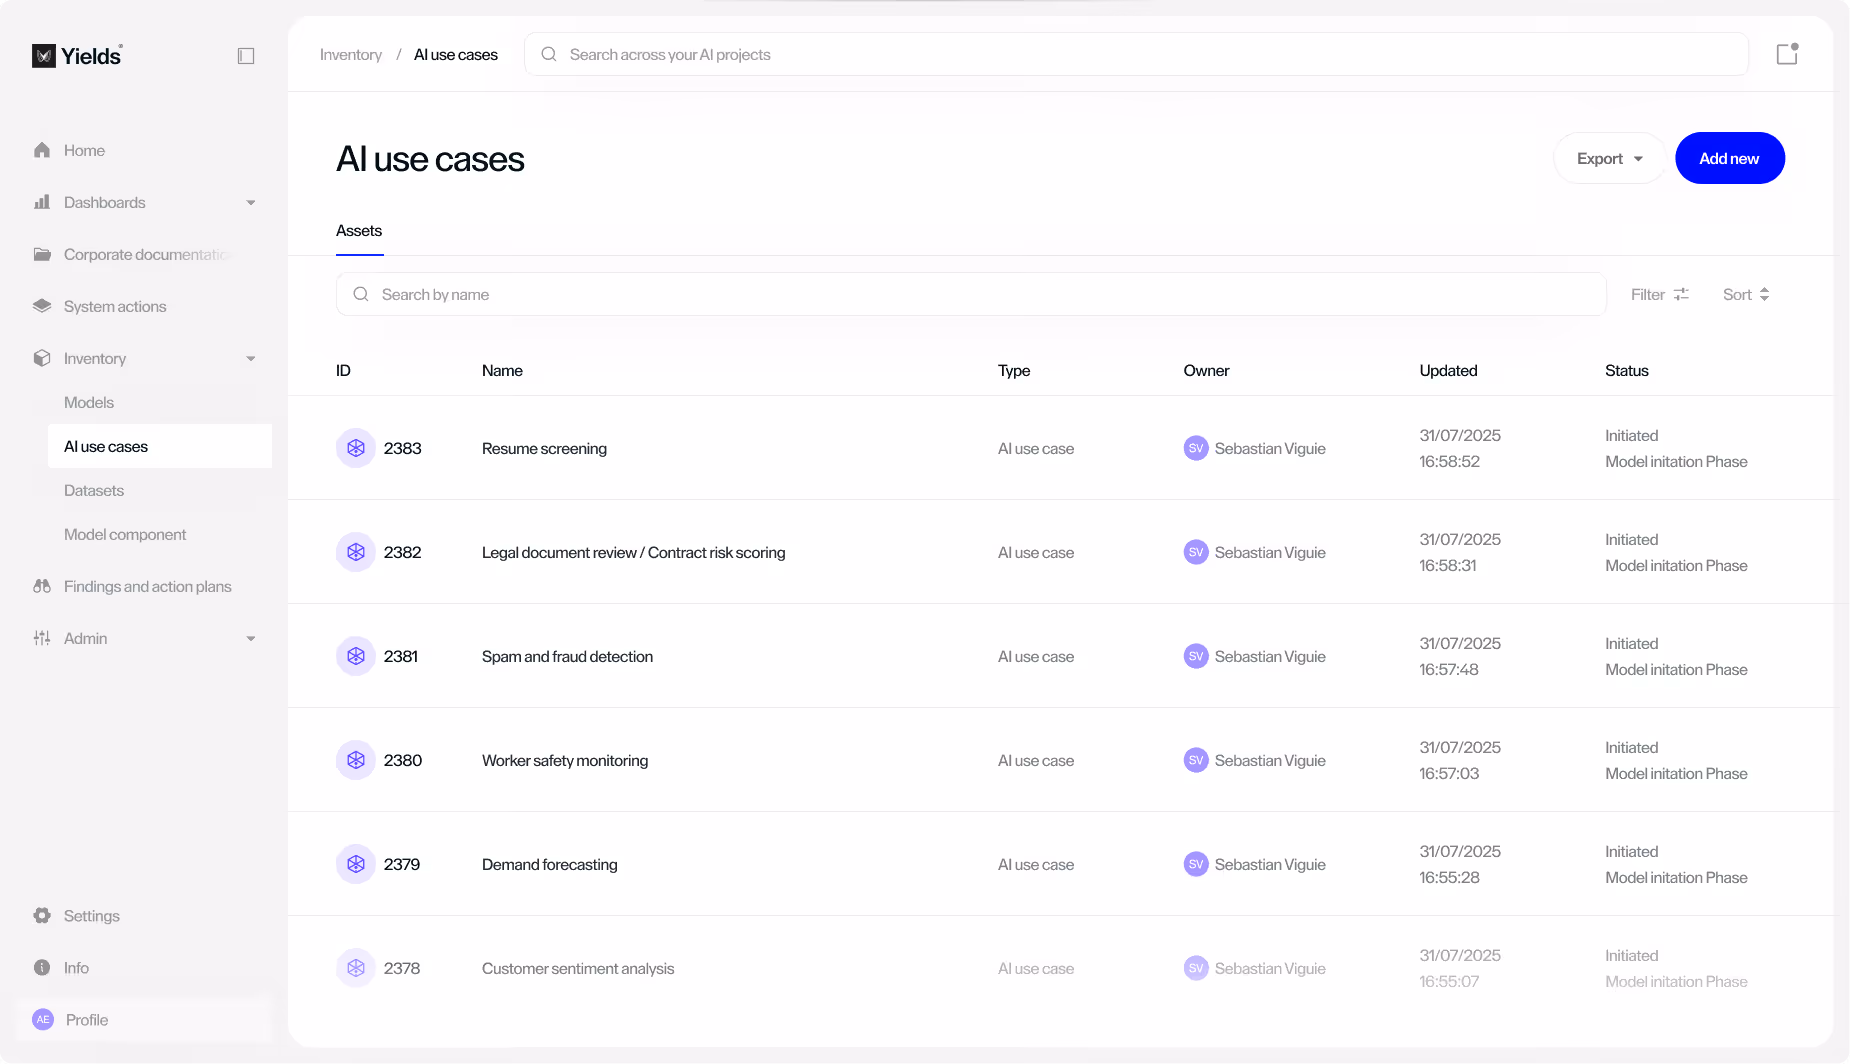
Task: Click the Home house icon
Action: (x=42, y=150)
